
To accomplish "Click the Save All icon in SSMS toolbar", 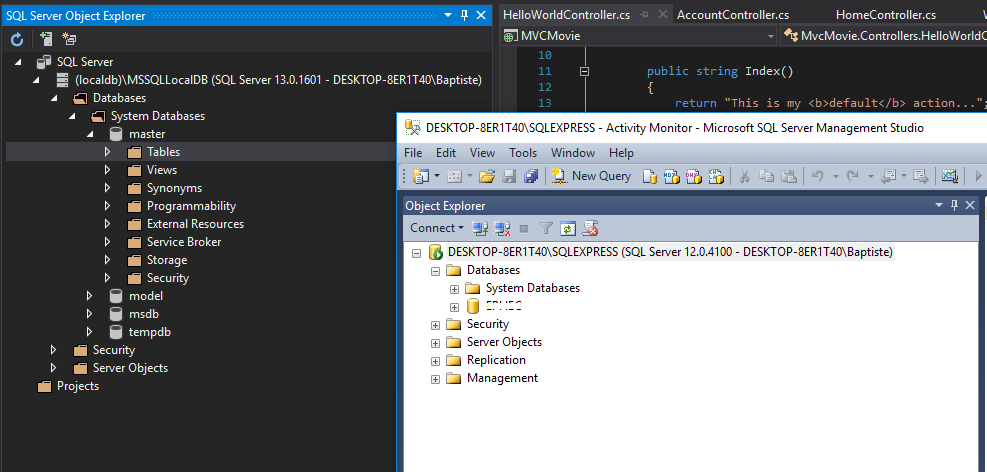I will (x=531, y=176).
